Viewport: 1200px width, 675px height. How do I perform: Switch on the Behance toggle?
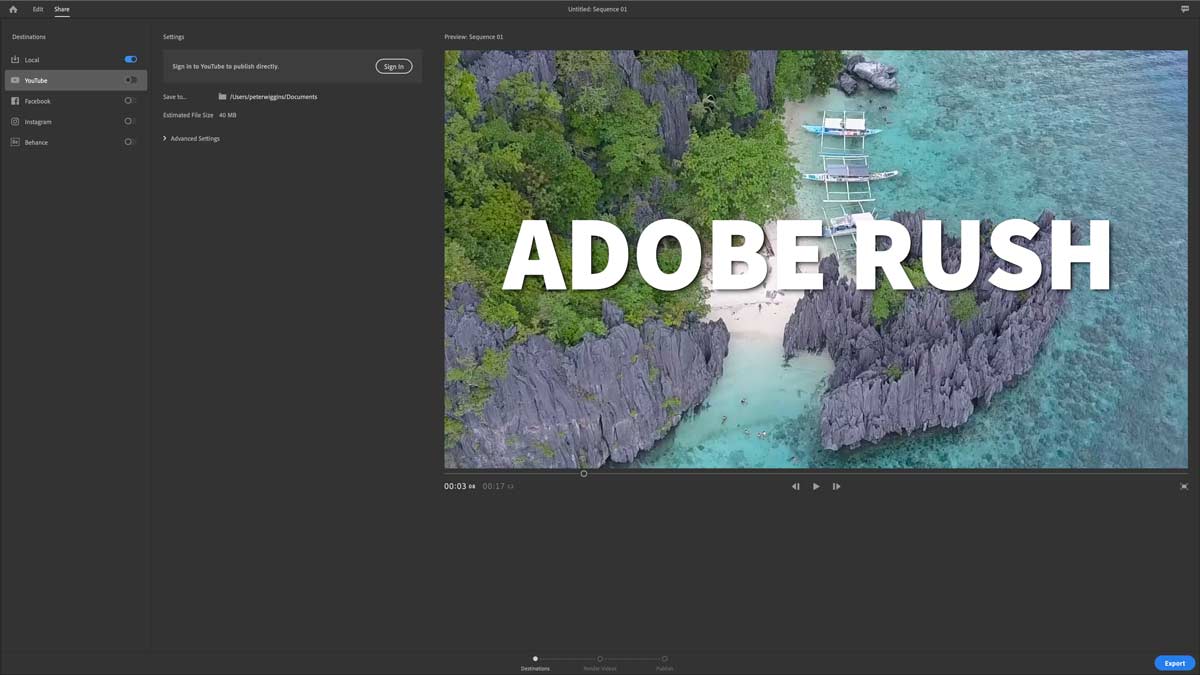click(131, 142)
